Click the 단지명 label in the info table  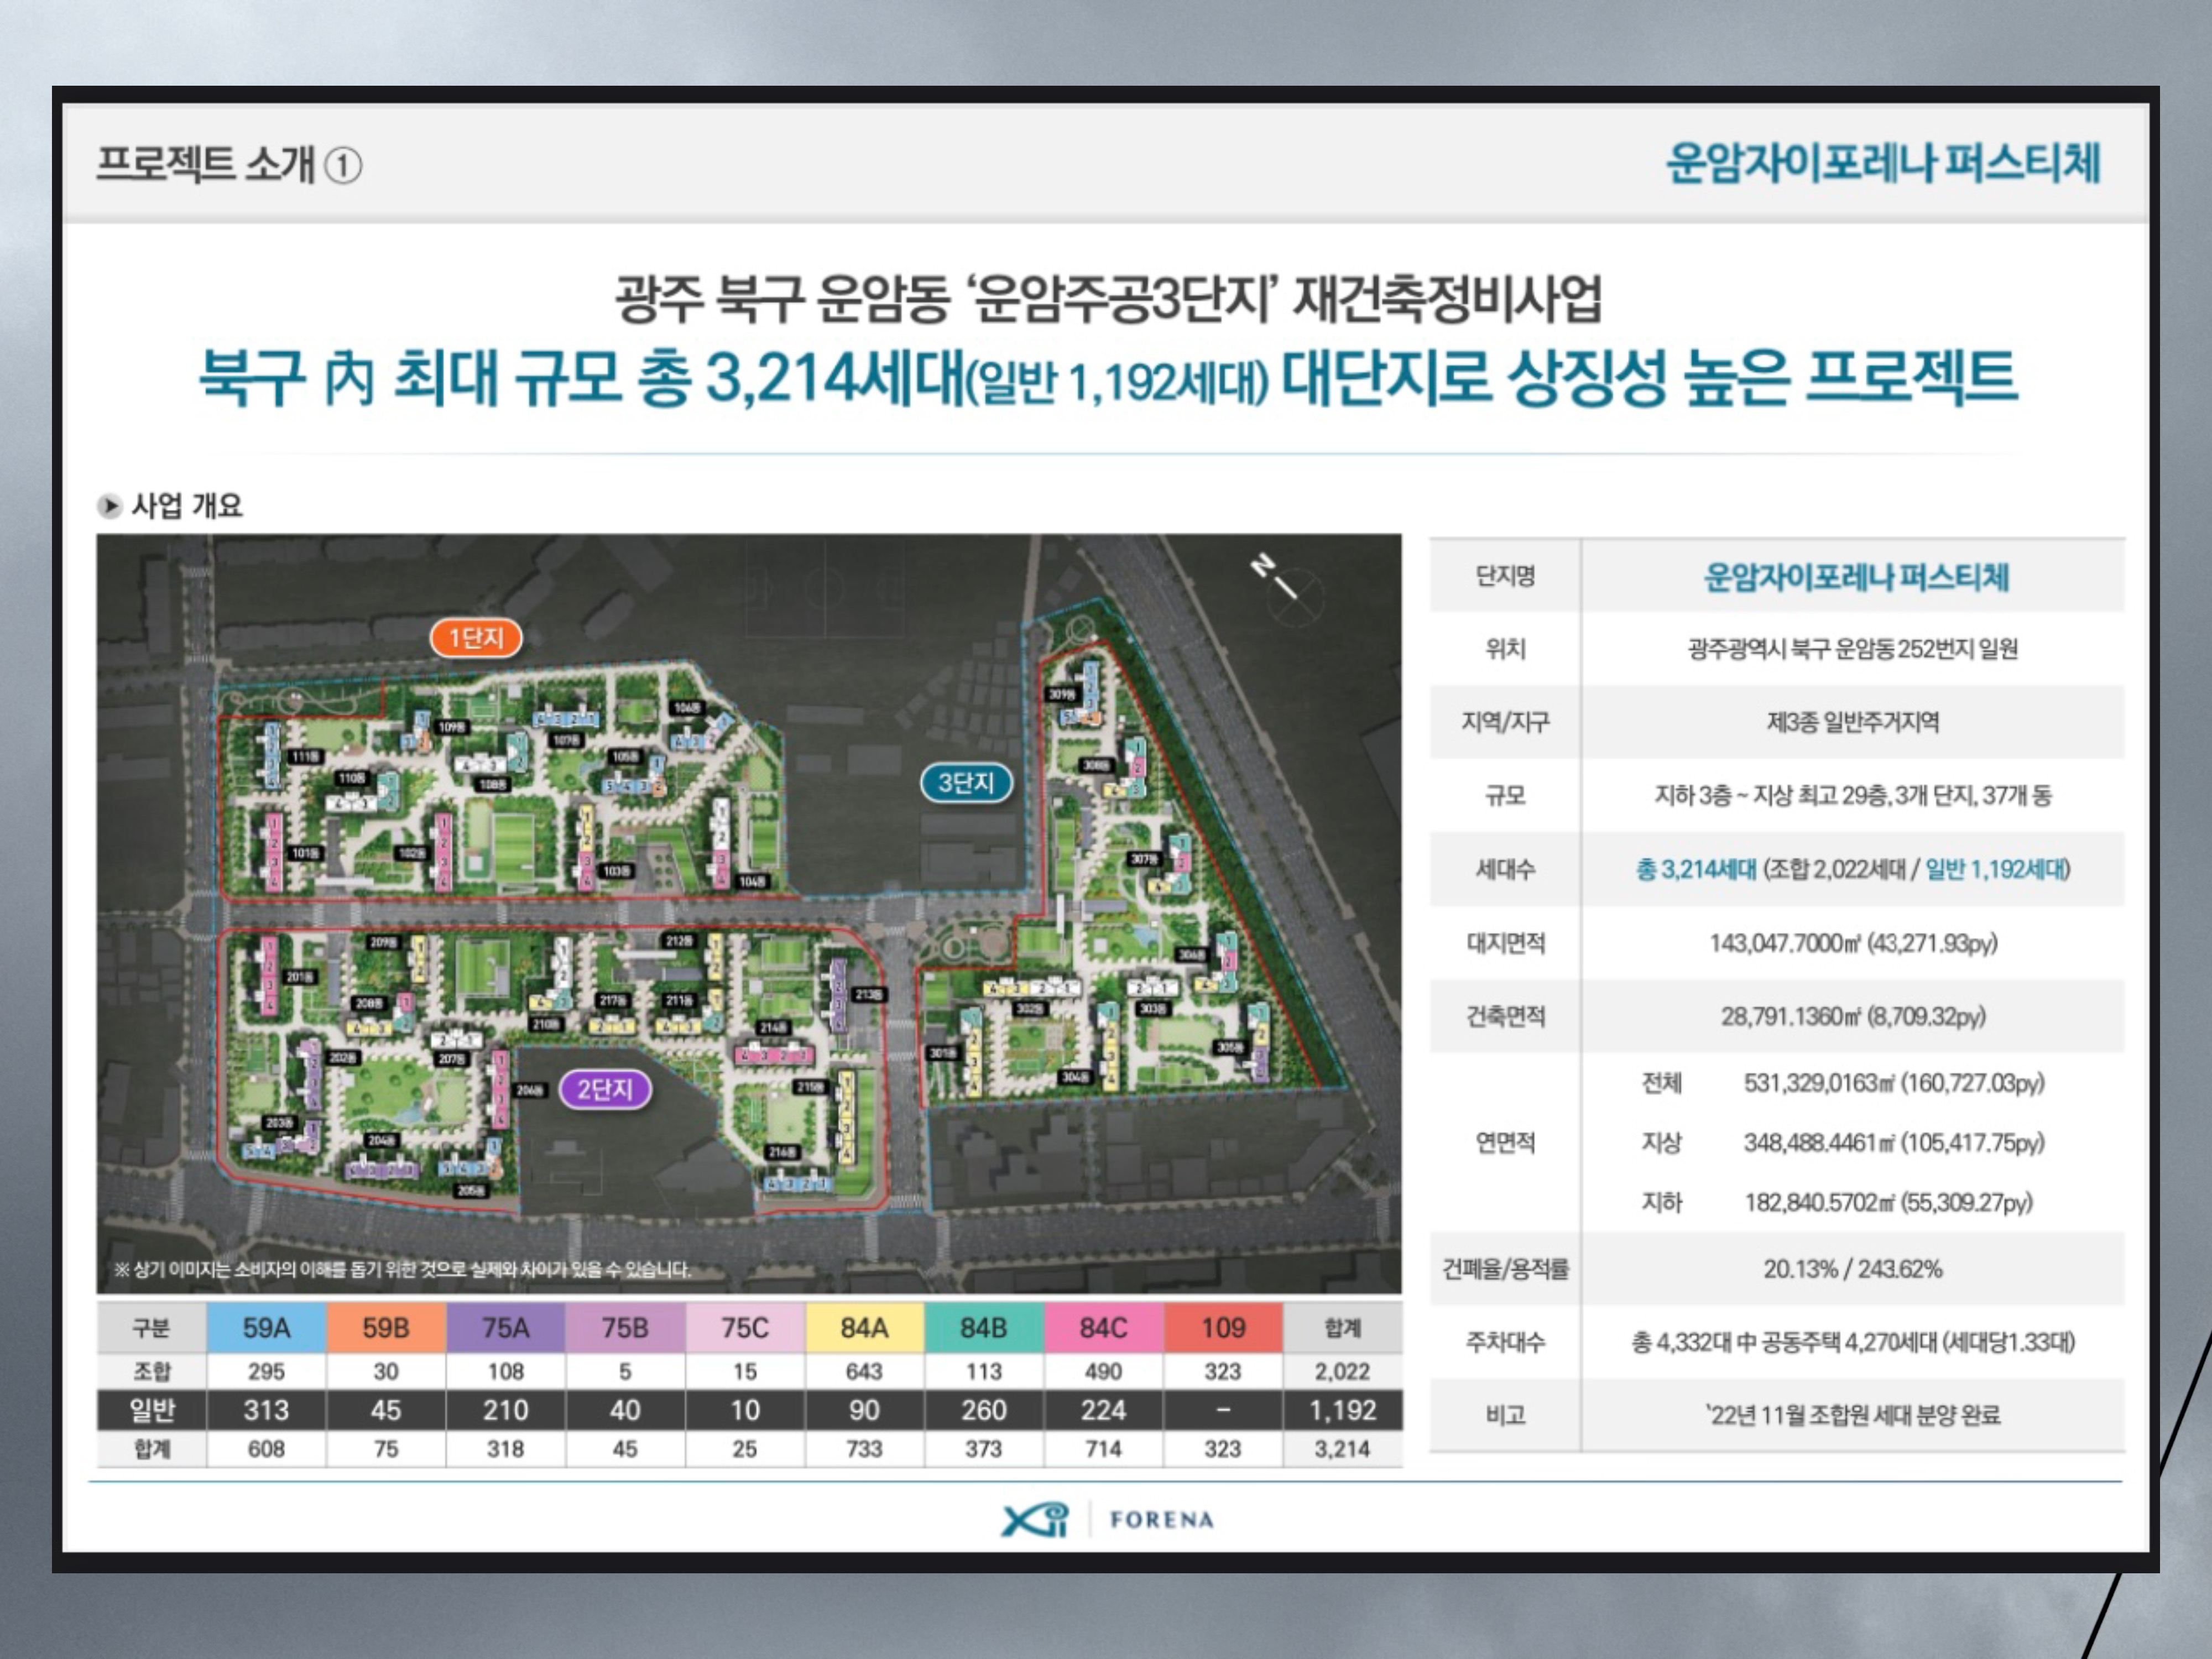point(1505,576)
